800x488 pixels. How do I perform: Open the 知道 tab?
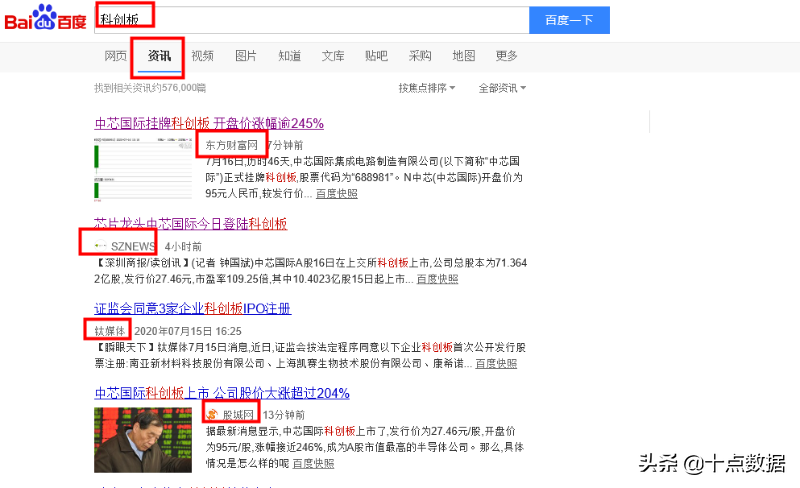(289, 56)
